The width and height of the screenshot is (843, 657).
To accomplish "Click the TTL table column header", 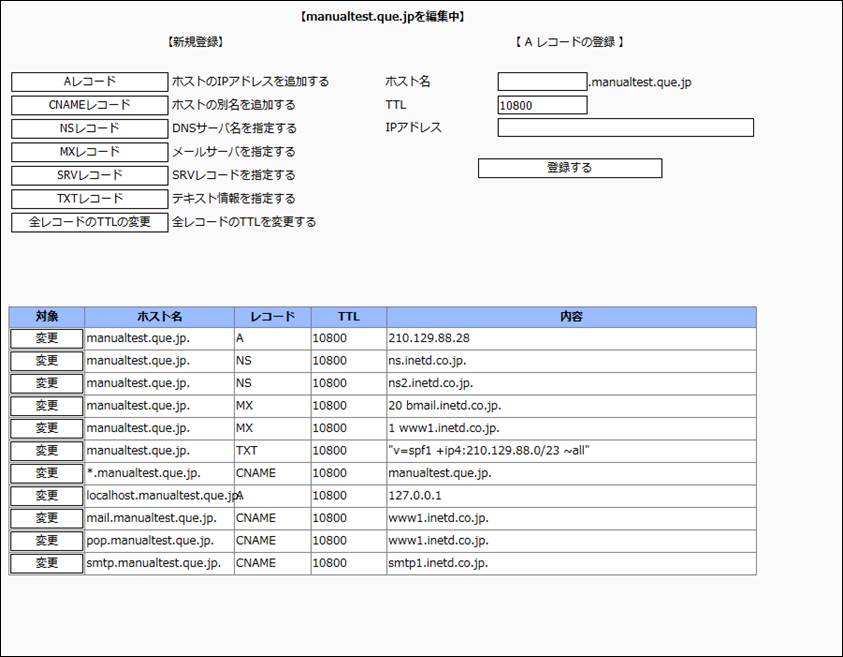I will coord(349,317).
